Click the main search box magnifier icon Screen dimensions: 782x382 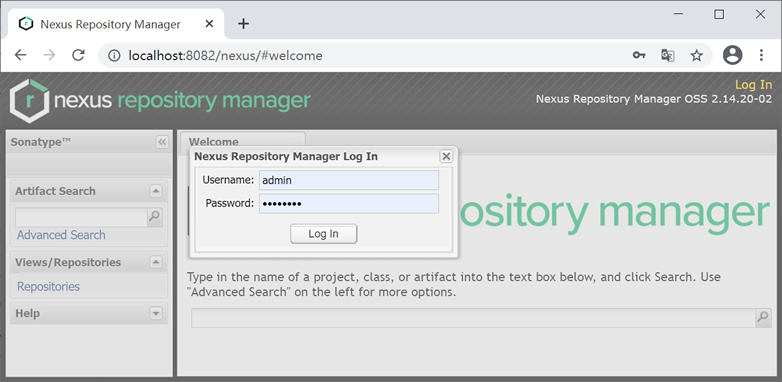coord(763,318)
